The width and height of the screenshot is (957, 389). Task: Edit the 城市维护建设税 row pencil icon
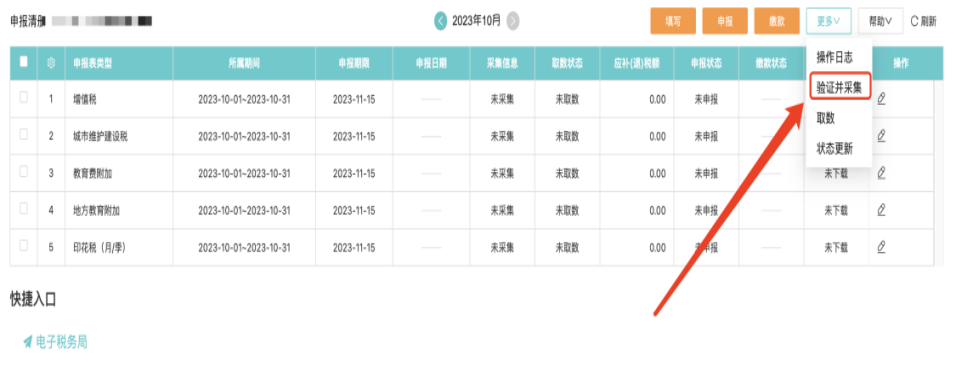(881, 136)
